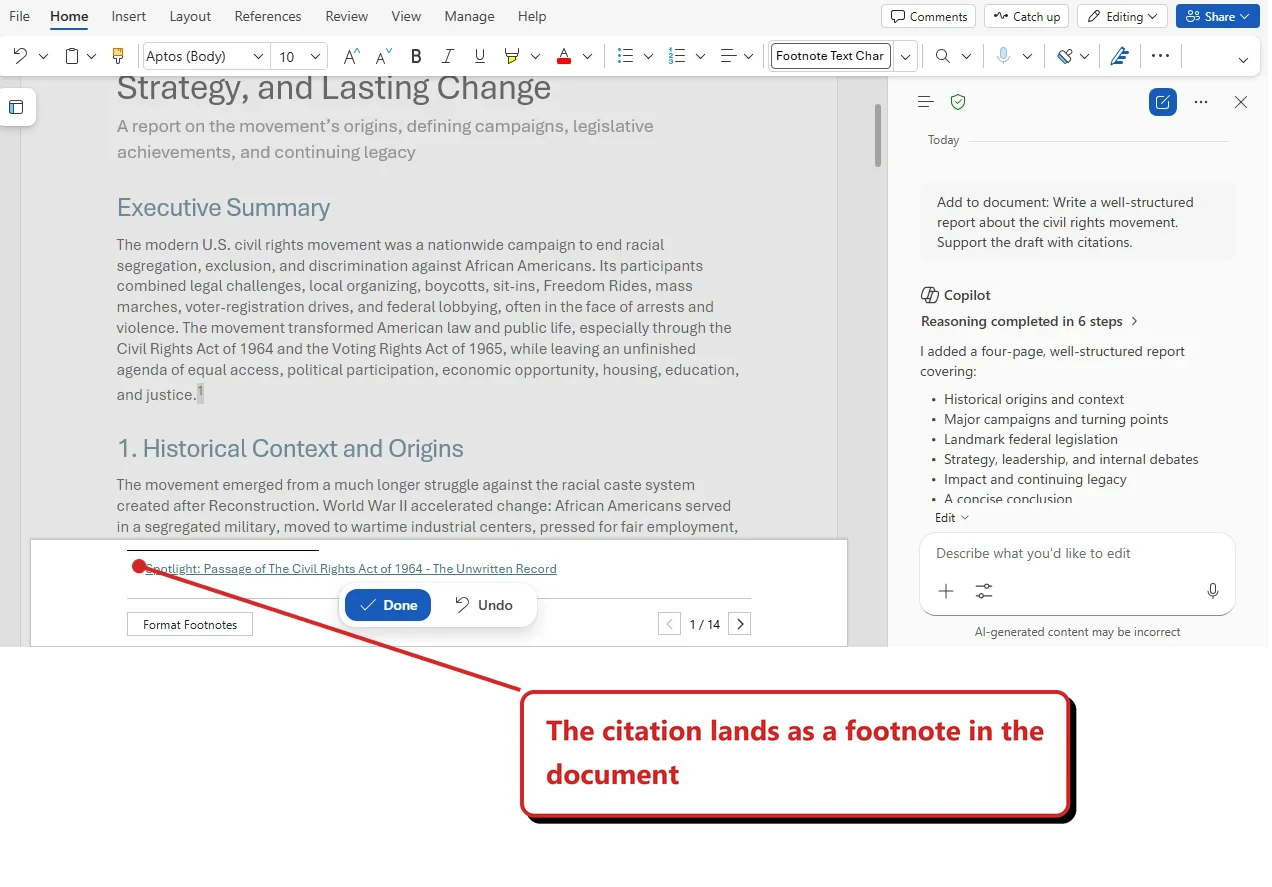Image resolution: width=1272 pixels, height=887 pixels.
Task: Click the paragraph alignment icon
Action: pyautogui.click(x=728, y=56)
